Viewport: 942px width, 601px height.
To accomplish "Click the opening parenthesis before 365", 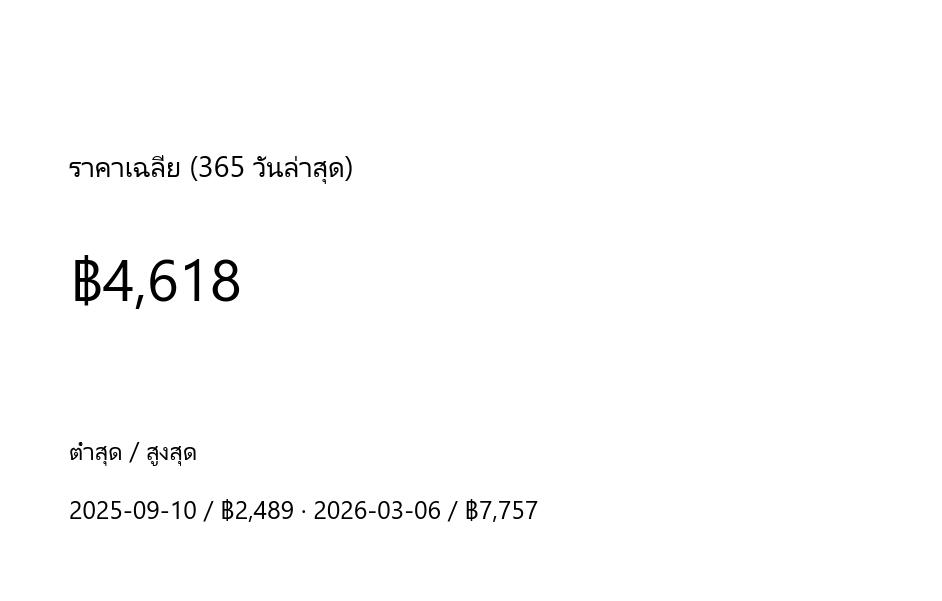I will (x=194, y=168).
